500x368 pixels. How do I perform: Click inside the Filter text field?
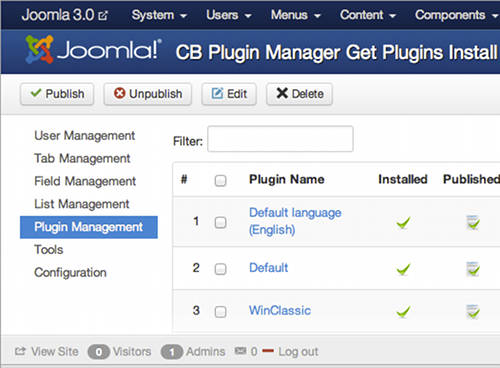click(x=280, y=139)
